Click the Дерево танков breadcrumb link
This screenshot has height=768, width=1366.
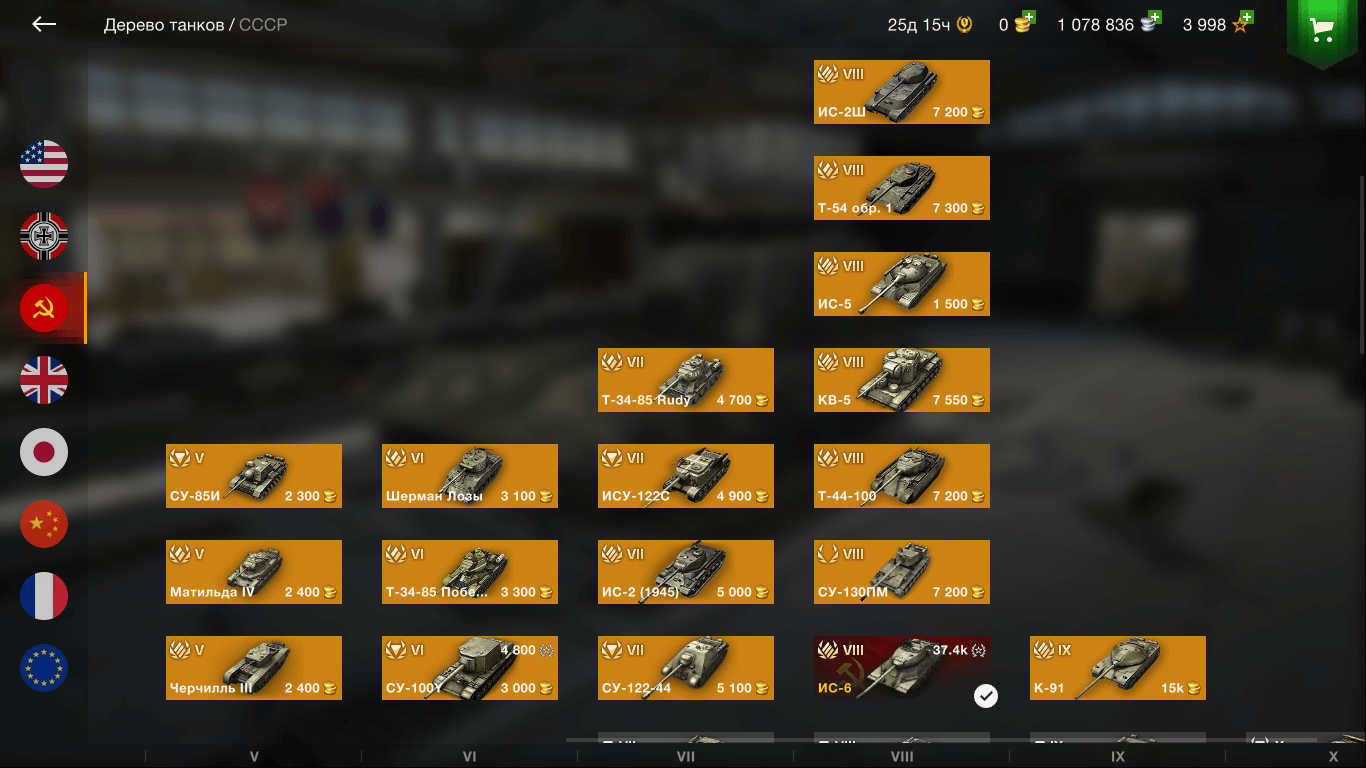pos(164,25)
